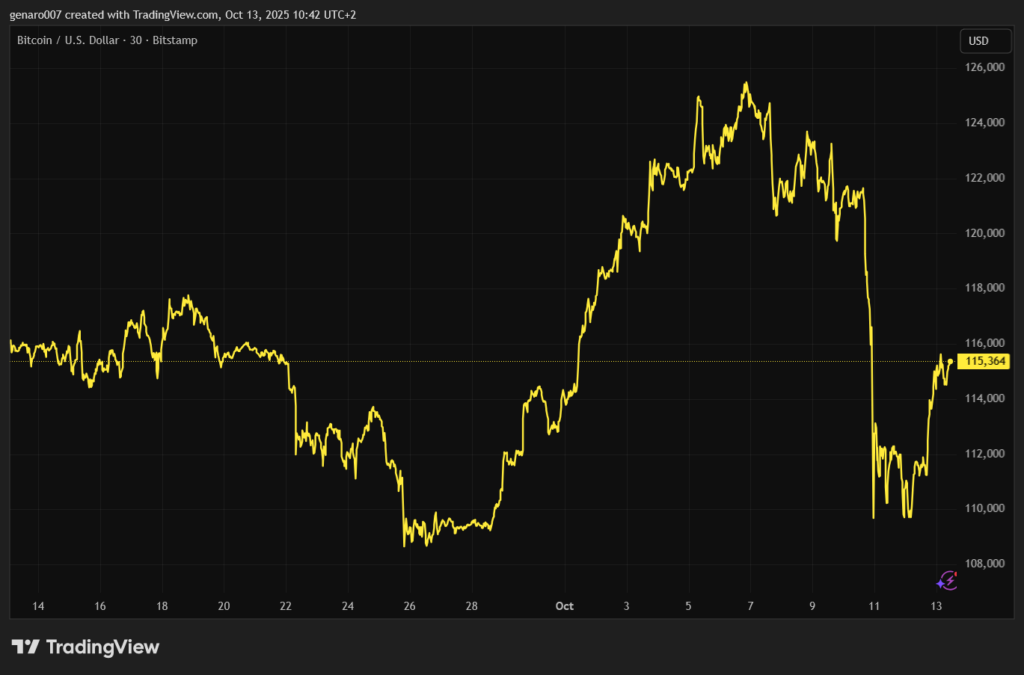Click the TradingView logo icon
The width and height of the screenshot is (1024, 675).
point(25,647)
